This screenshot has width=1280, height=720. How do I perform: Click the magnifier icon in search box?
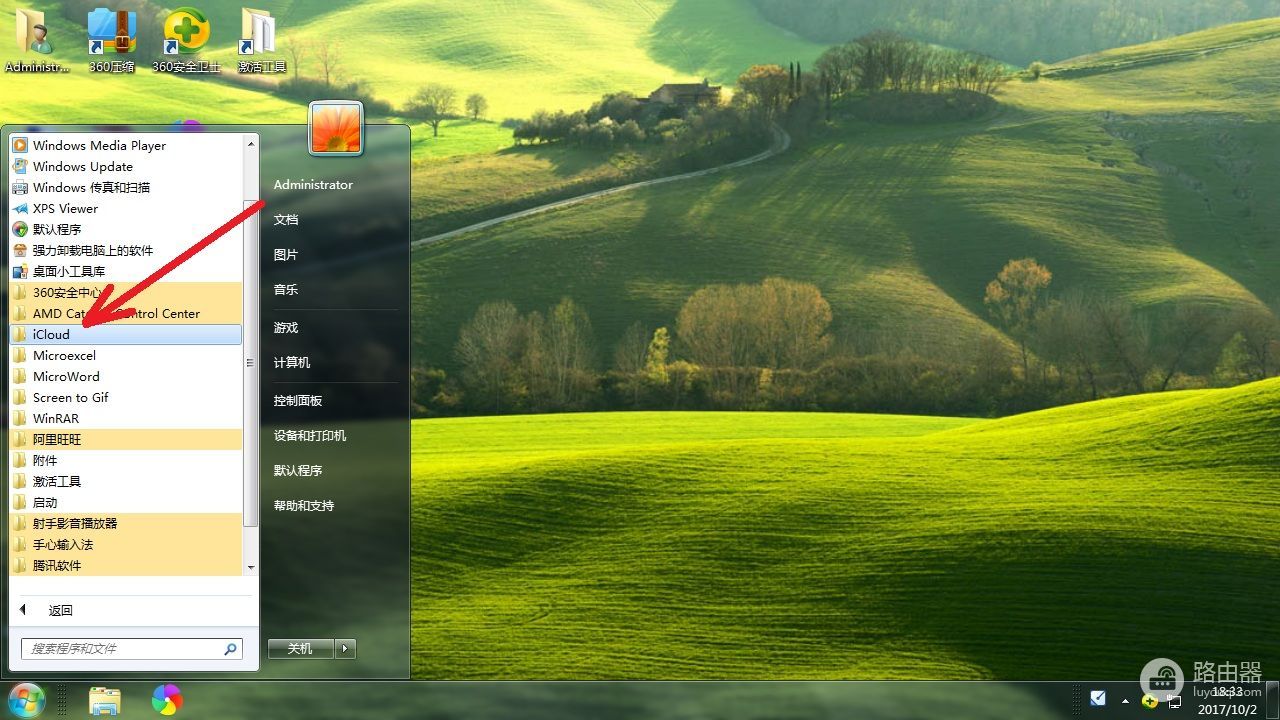231,648
